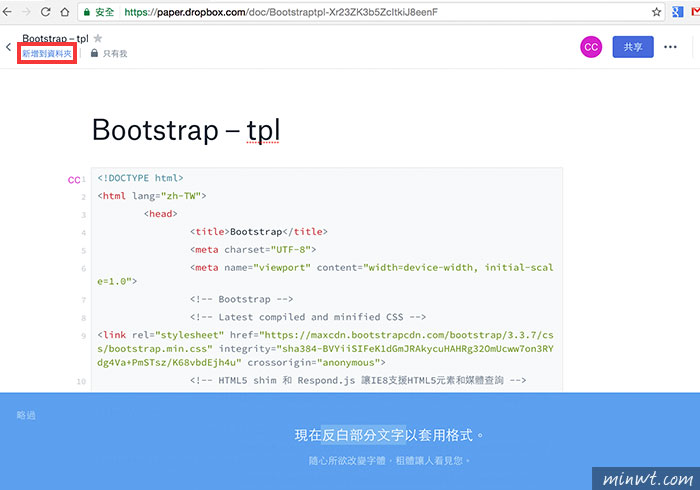This screenshot has height=490, width=700.
Task: Click the meta charset="UTF-8" line
Action: [x=253, y=249]
